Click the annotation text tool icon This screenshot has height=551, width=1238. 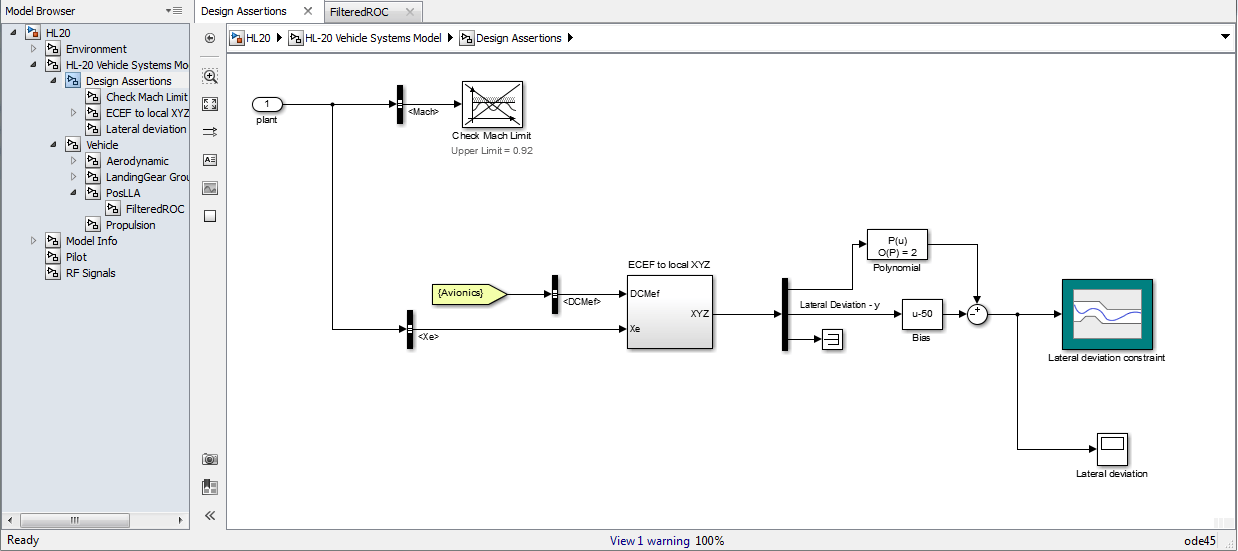210,160
